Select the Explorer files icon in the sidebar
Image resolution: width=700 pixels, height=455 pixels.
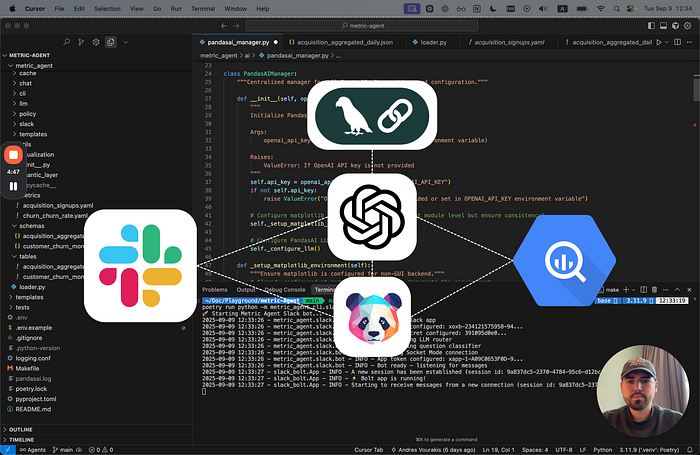(110, 42)
